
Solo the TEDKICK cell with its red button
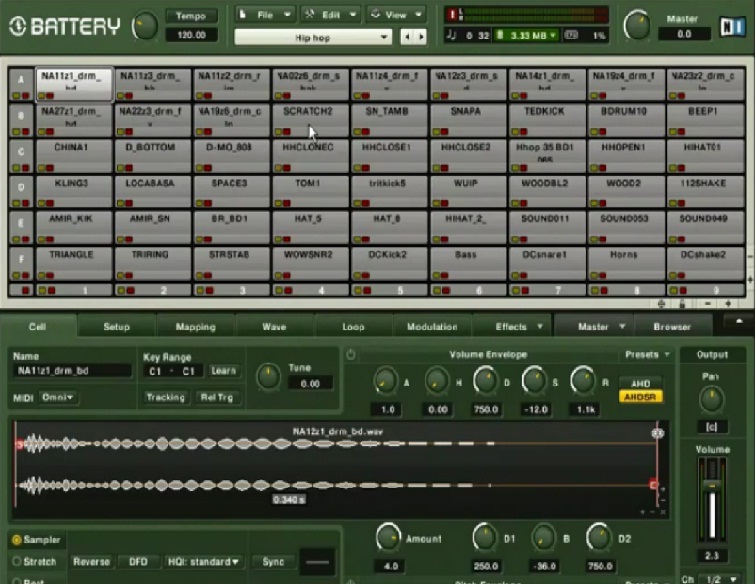(523, 132)
